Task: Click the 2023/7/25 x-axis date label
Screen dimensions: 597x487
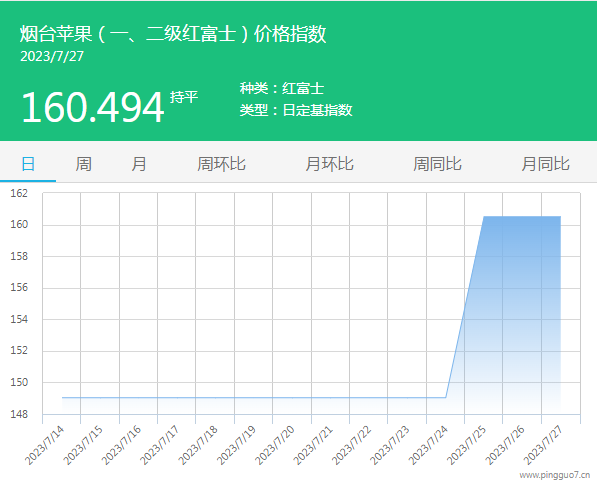Action: coord(466,445)
